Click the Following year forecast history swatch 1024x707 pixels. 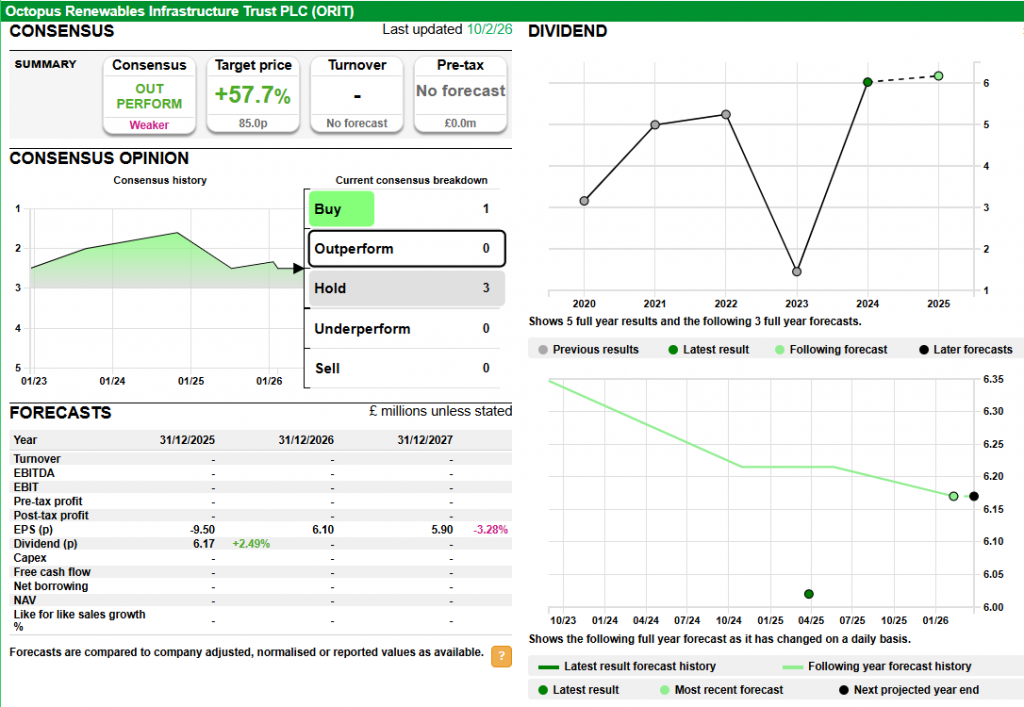(792, 667)
